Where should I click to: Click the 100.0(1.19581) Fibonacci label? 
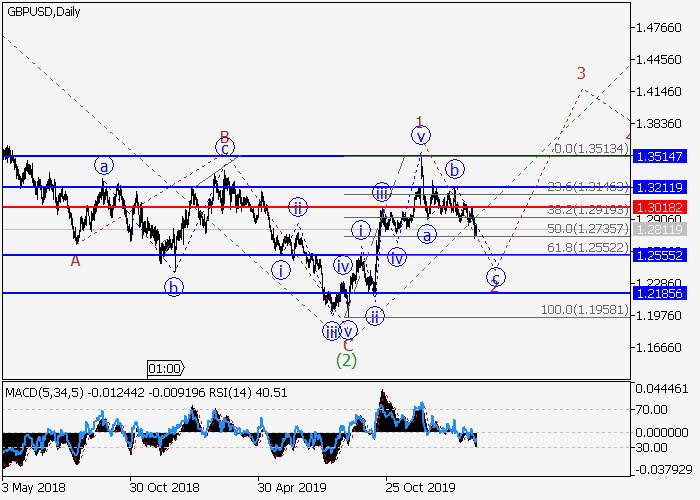(x=587, y=310)
